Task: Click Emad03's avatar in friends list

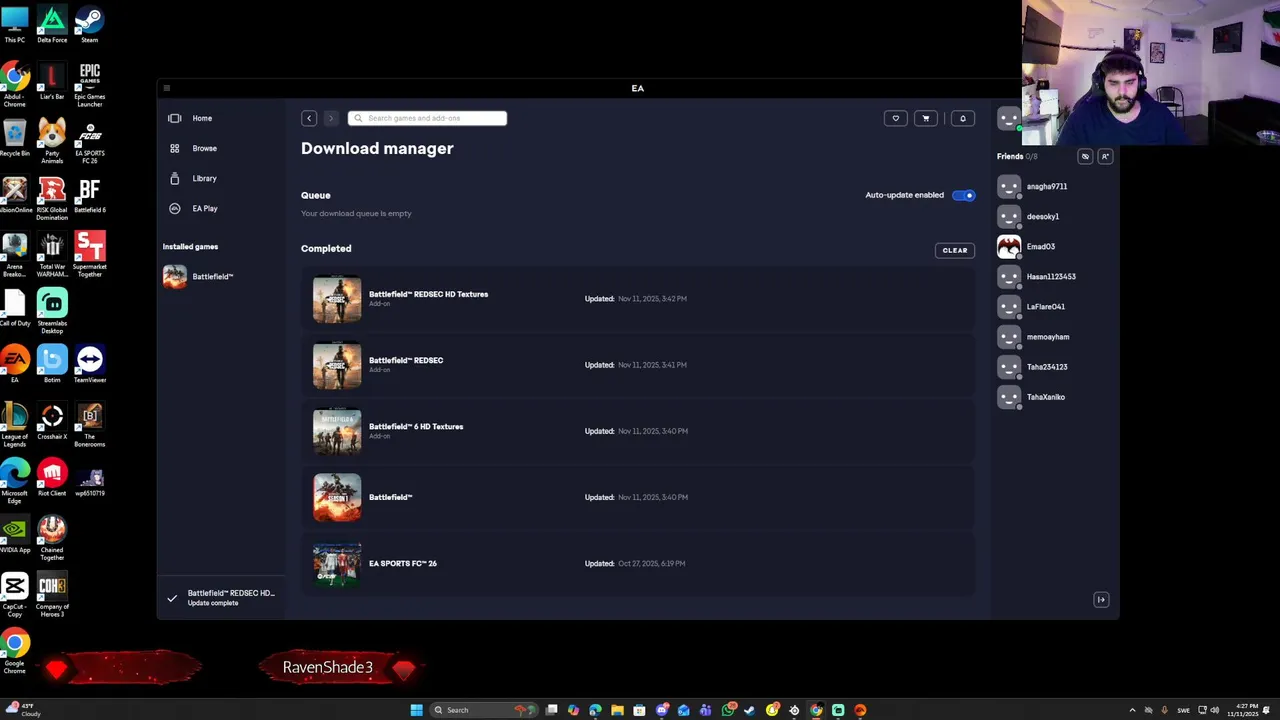Action: (x=1009, y=246)
